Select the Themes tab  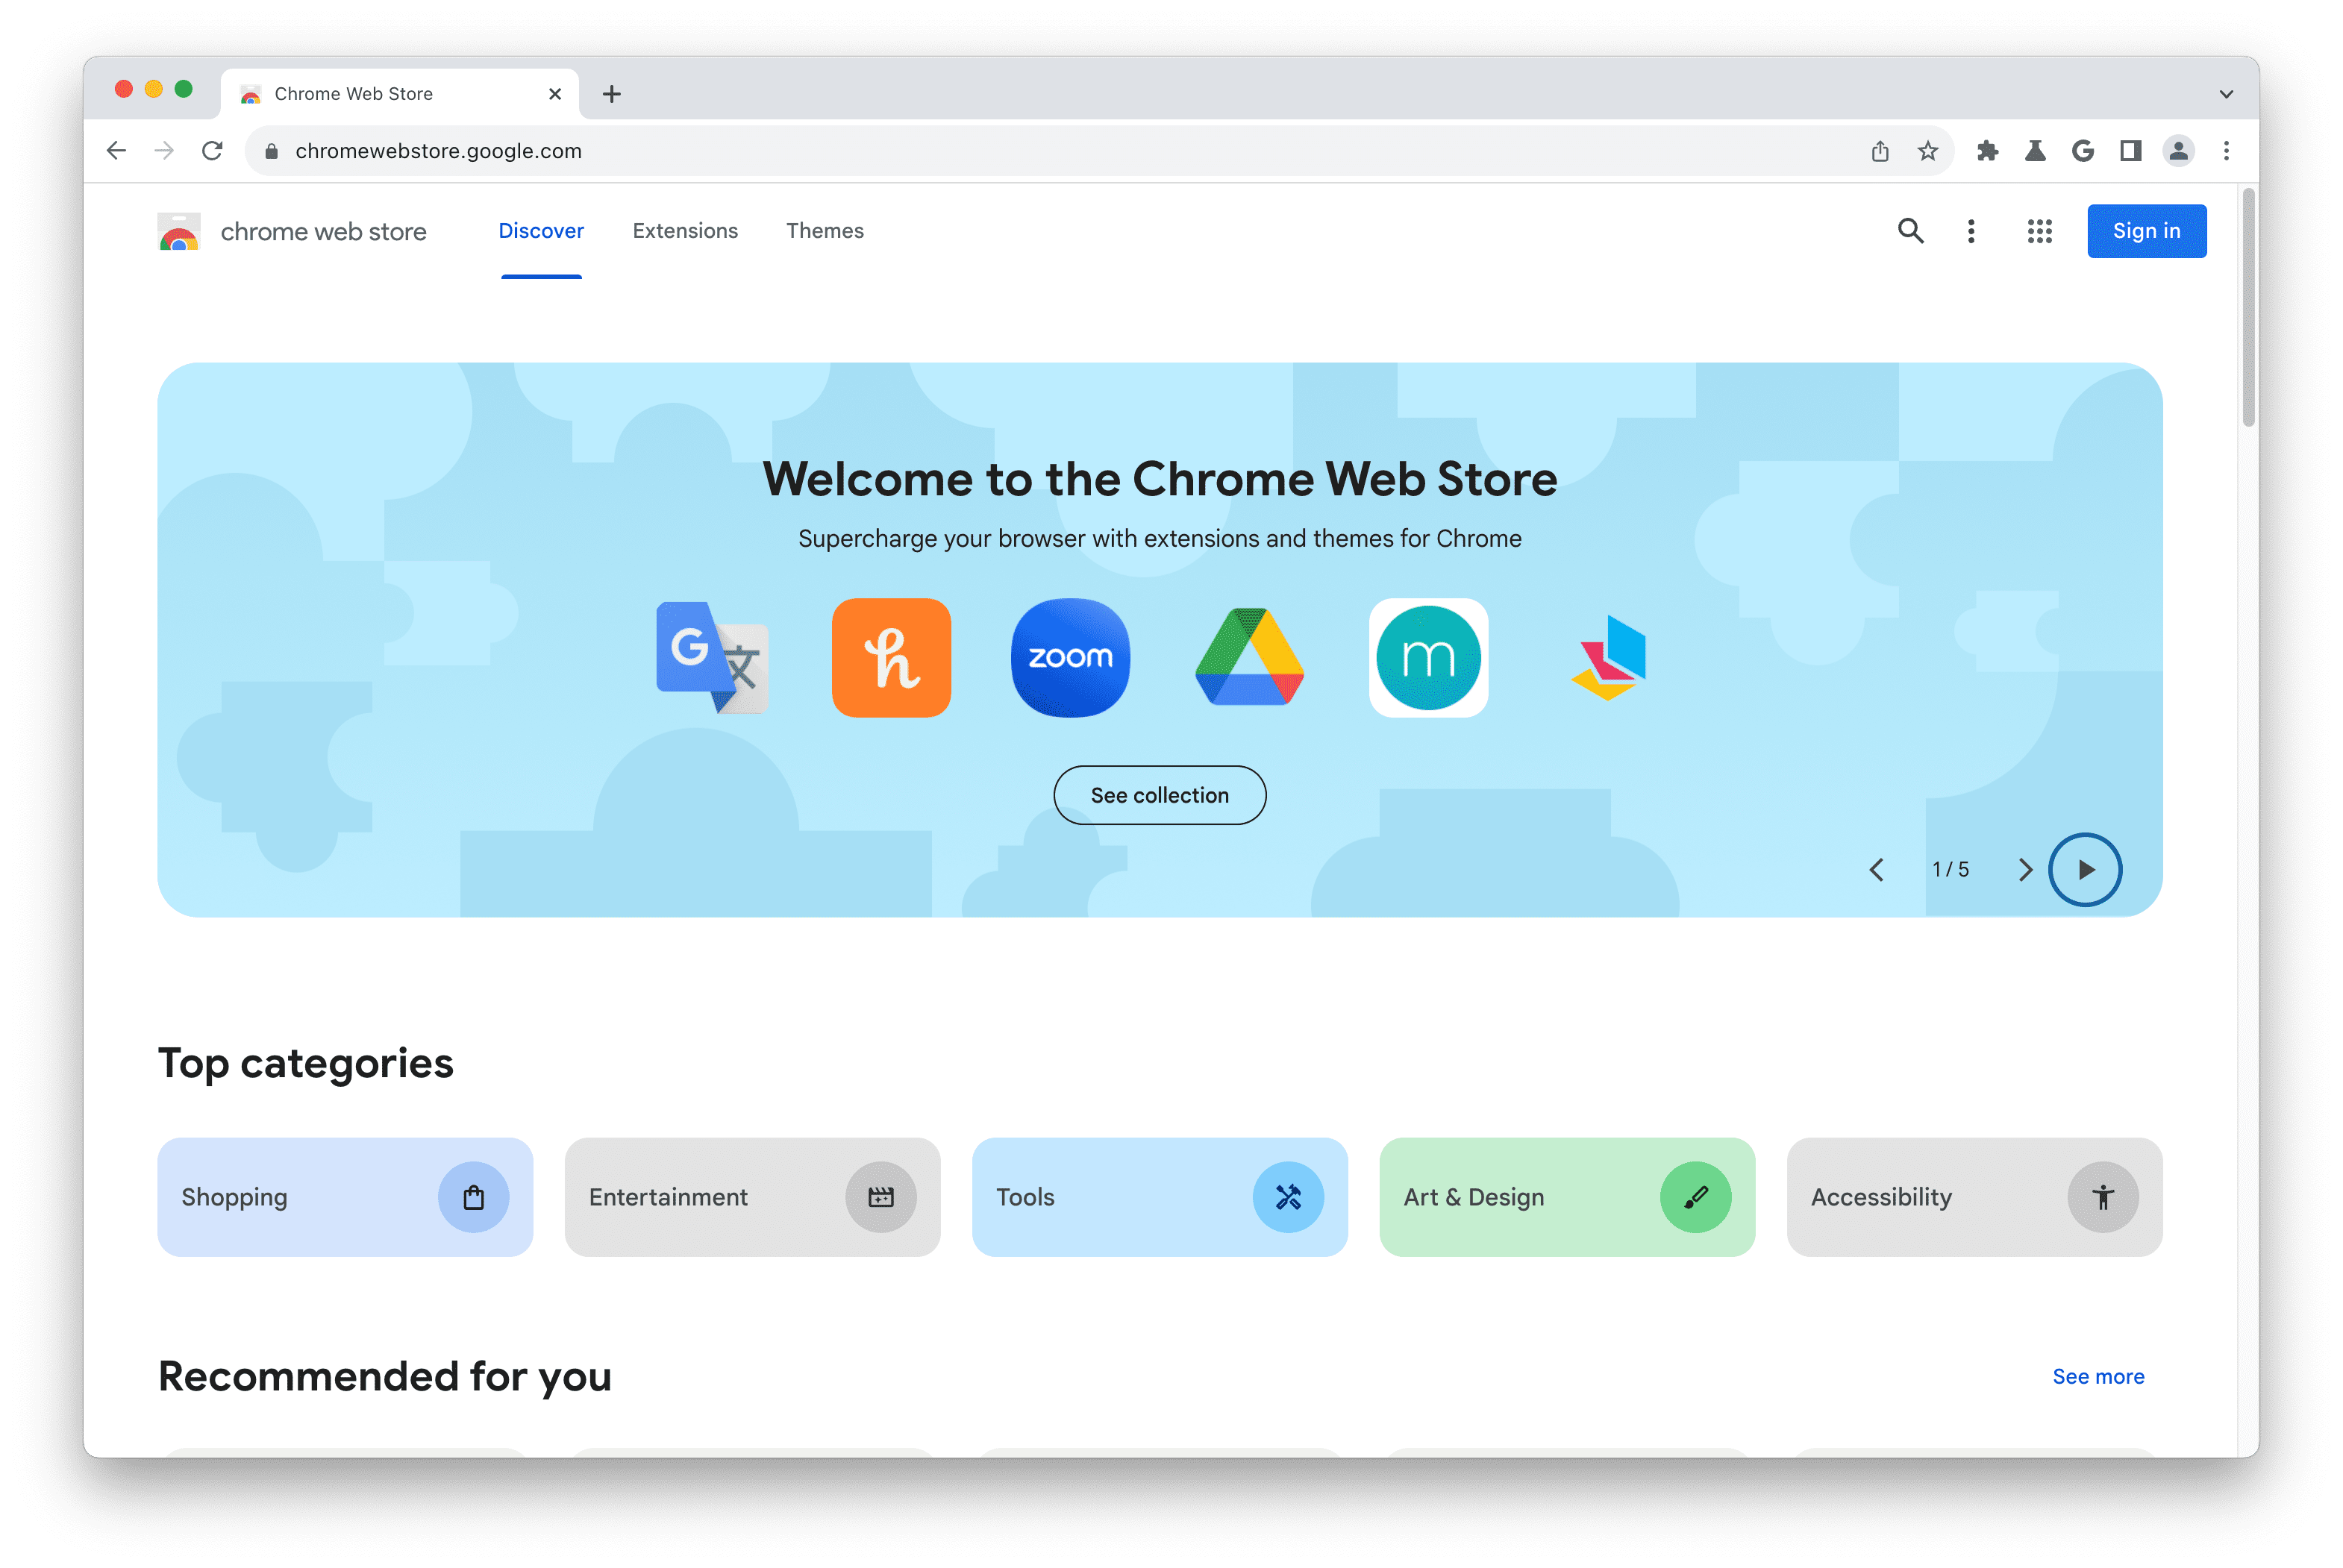coord(825,229)
